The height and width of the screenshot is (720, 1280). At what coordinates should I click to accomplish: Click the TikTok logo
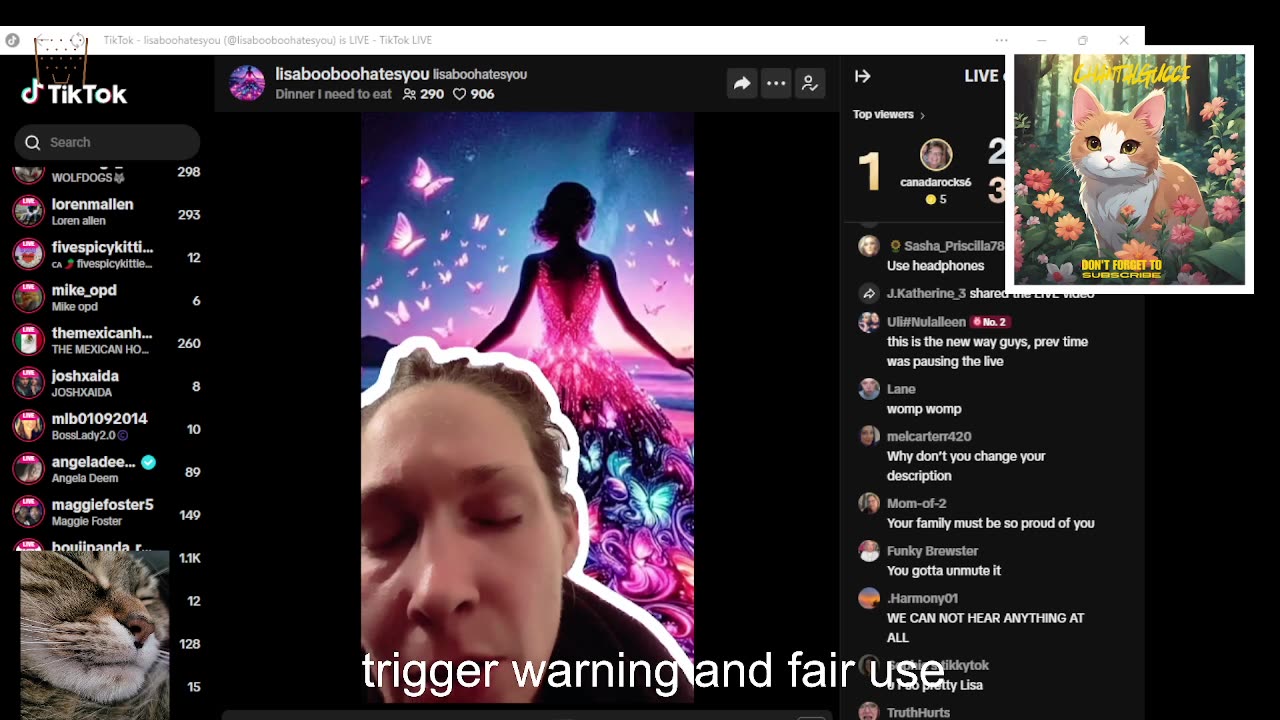pos(74,94)
